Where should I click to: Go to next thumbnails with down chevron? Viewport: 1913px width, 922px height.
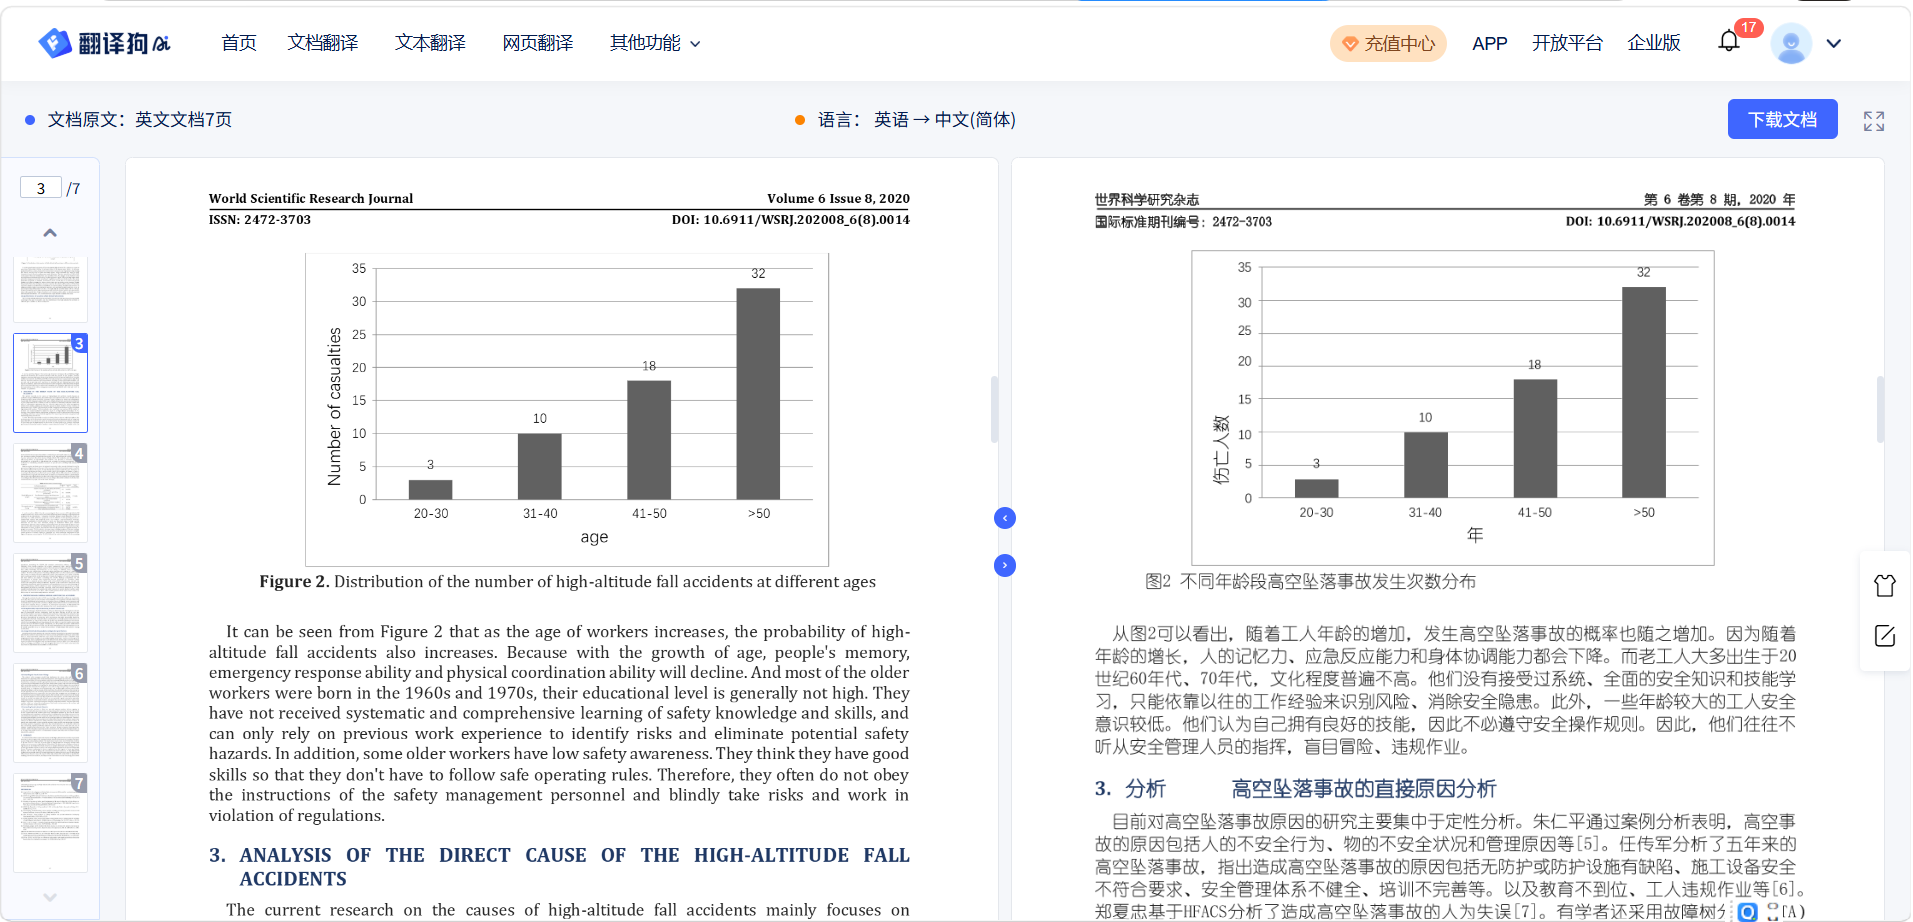click(x=50, y=897)
